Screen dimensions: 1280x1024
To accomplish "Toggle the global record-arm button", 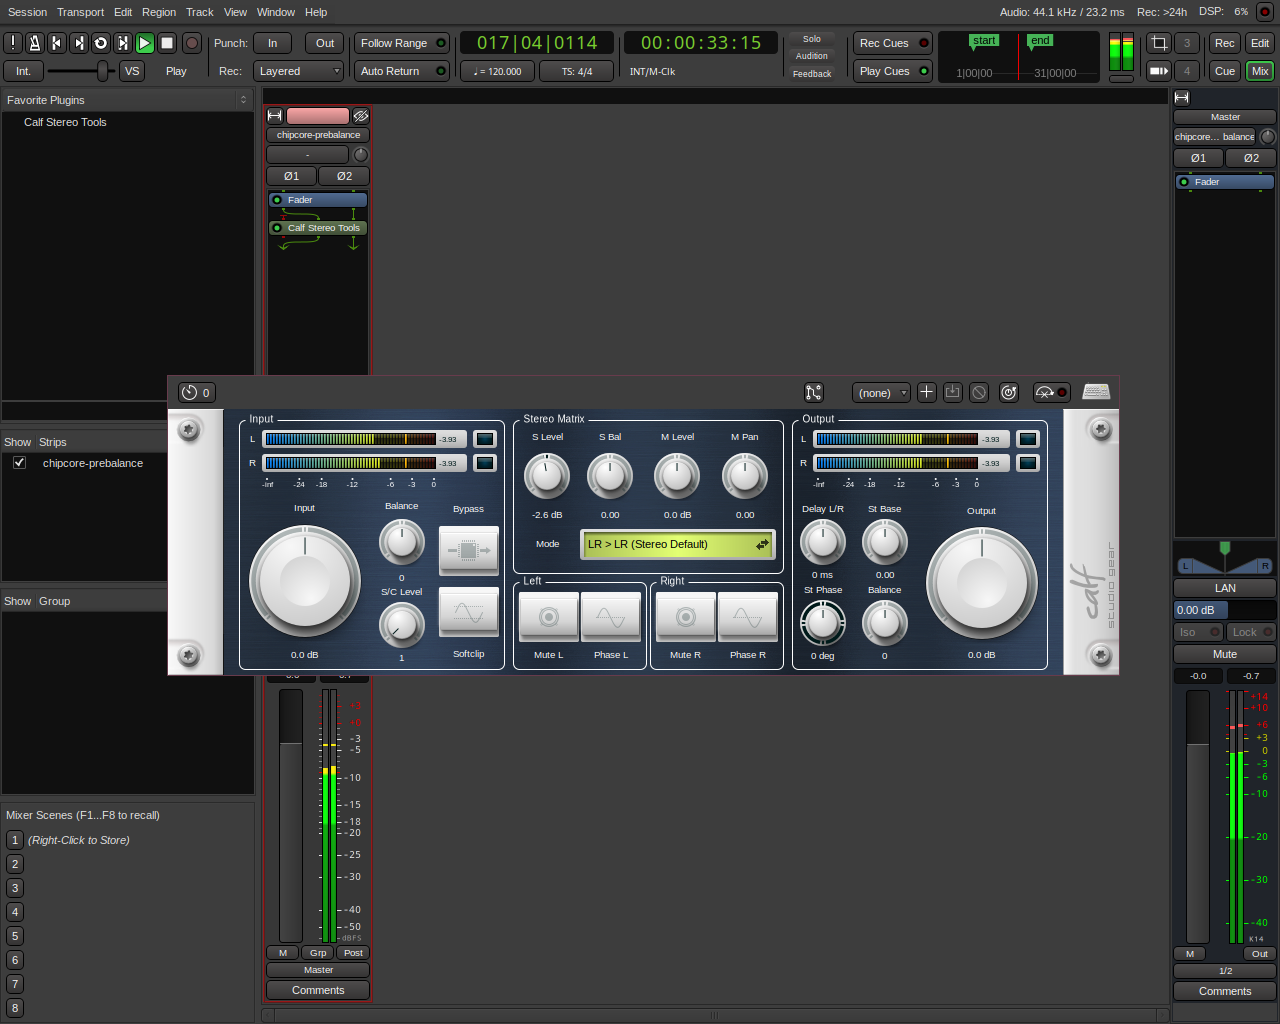I will pos(192,43).
